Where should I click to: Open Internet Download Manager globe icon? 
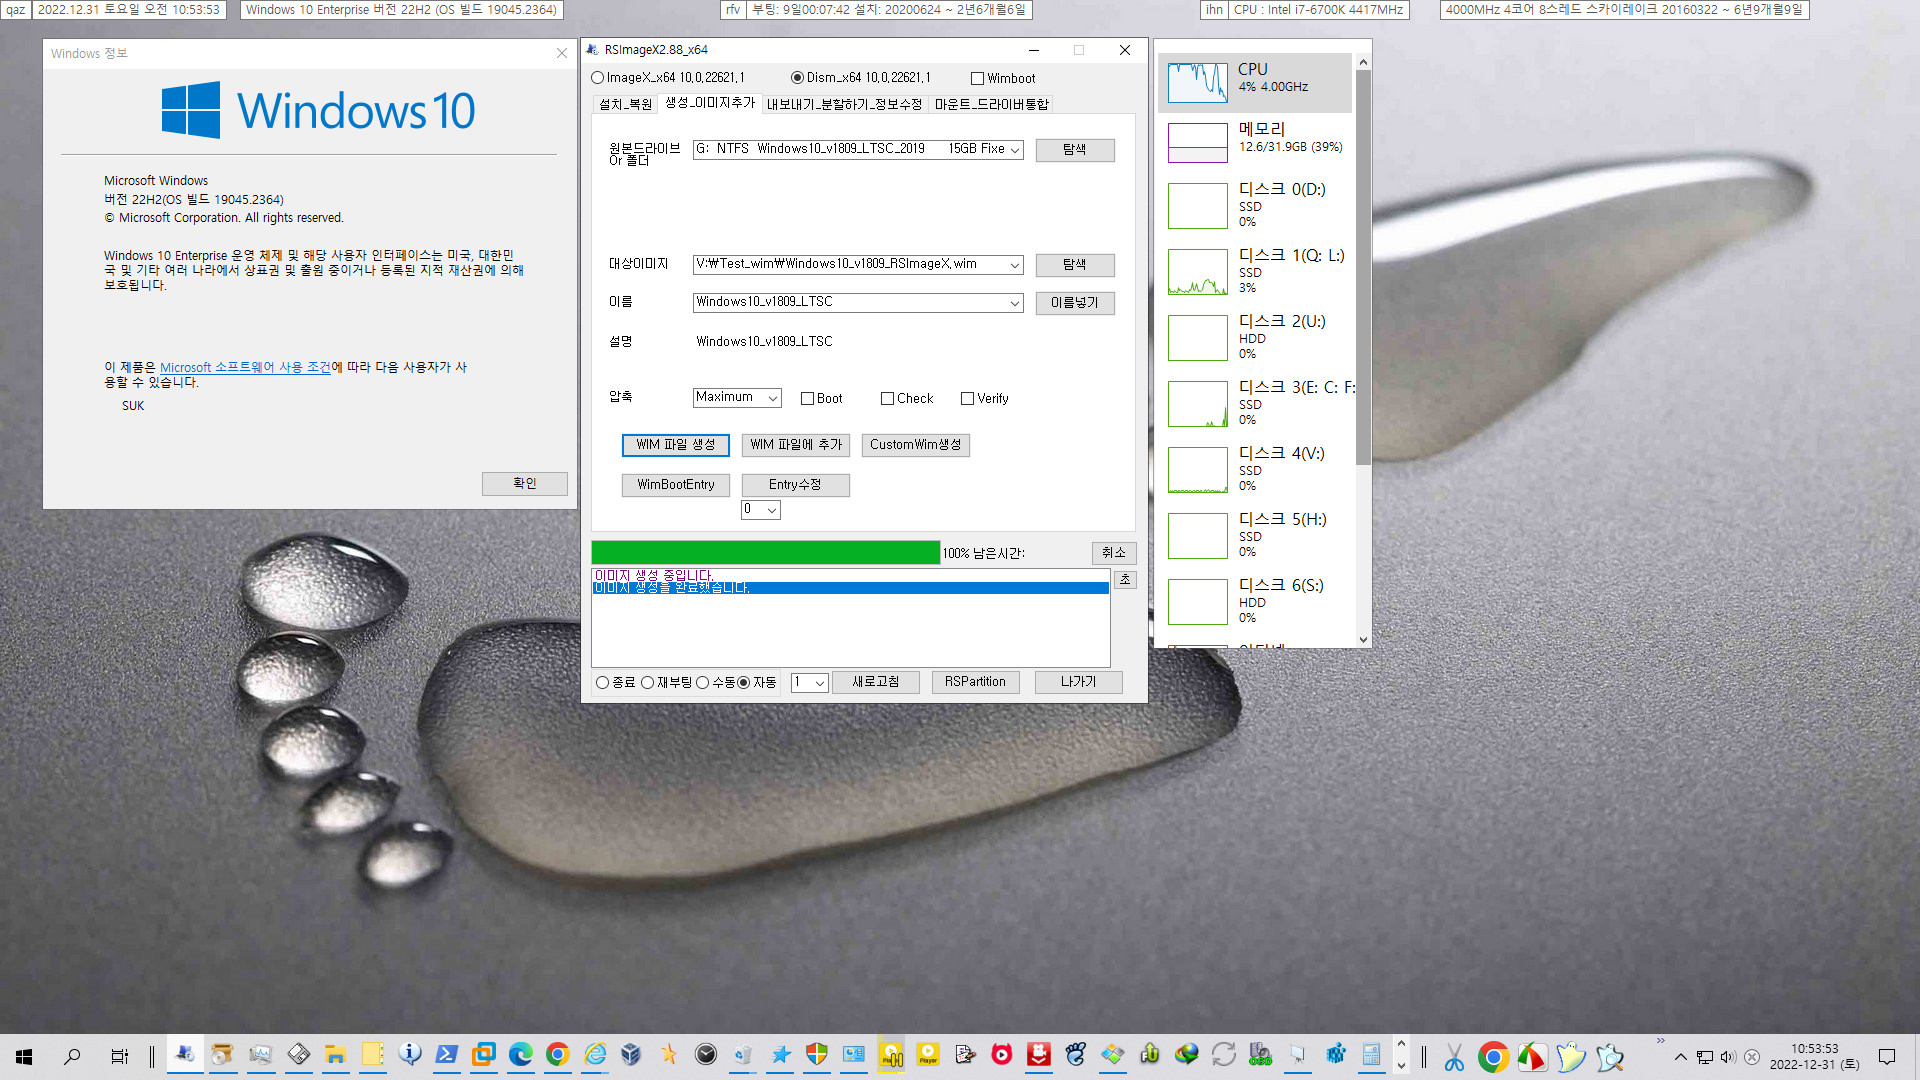(x=1187, y=1055)
